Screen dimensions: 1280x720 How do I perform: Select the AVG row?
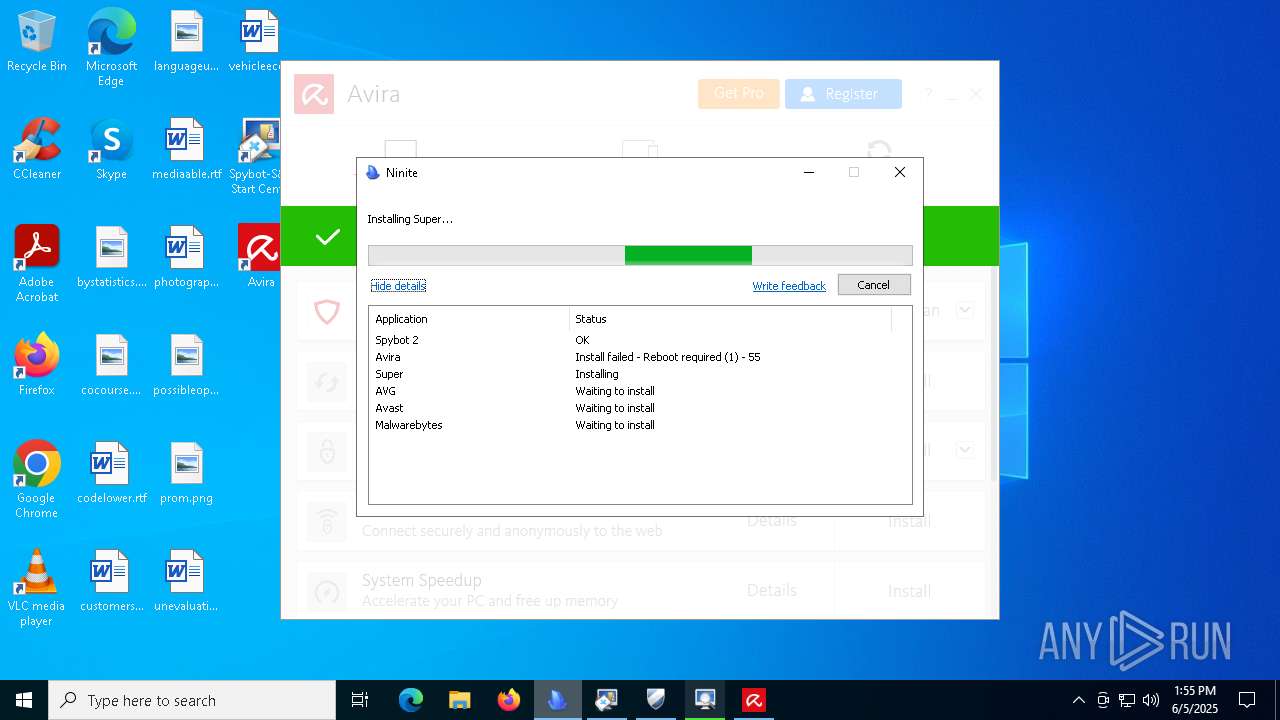click(x=640, y=391)
